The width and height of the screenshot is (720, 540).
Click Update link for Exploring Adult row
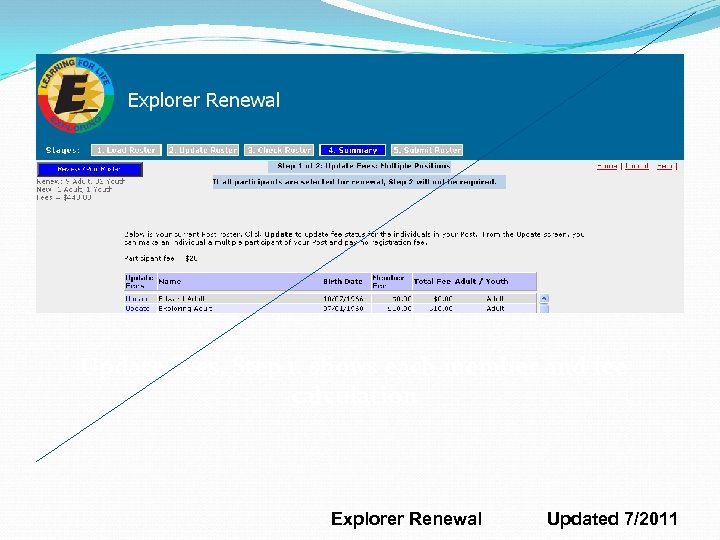pyautogui.click(x=137, y=309)
